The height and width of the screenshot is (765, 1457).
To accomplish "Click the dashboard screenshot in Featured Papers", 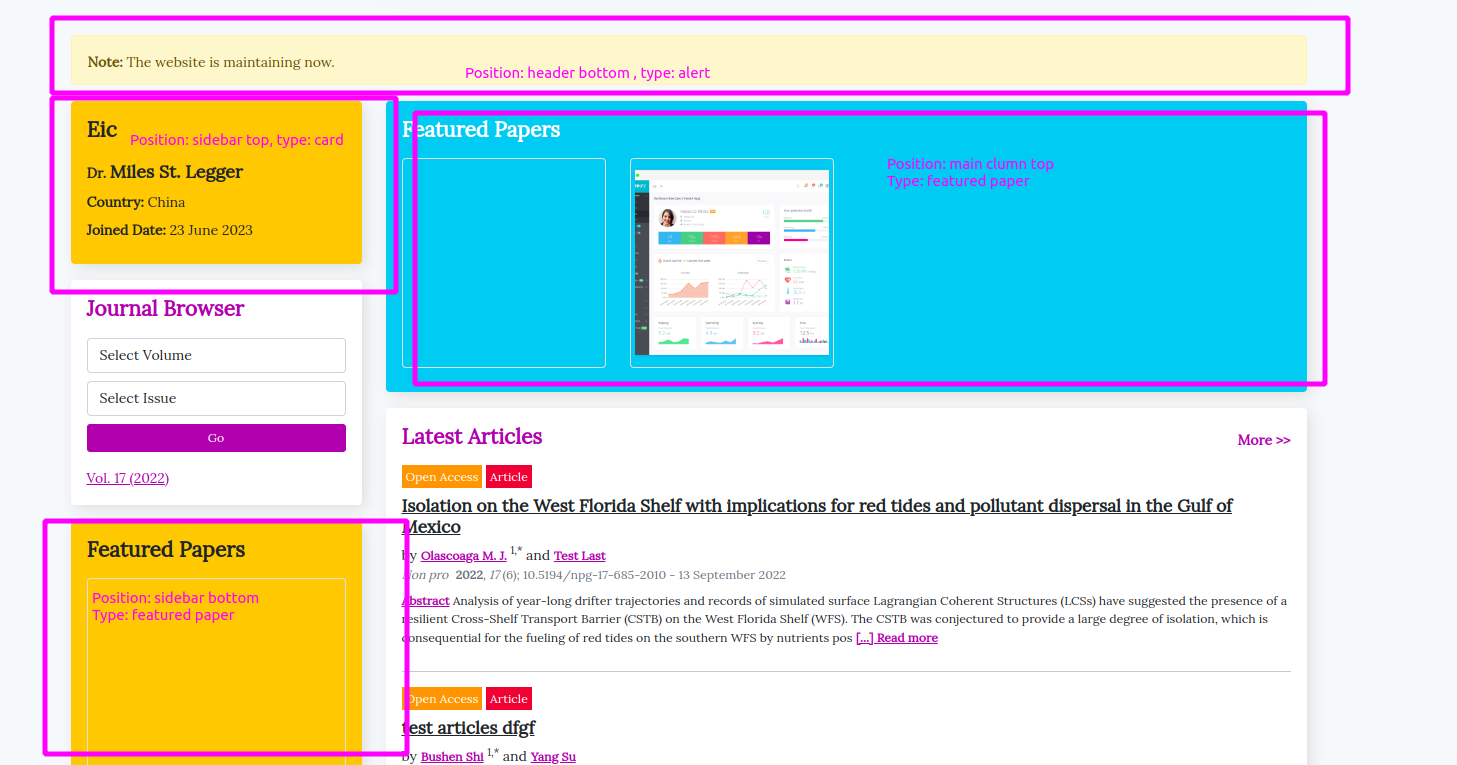I will pyautogui.click(x=731, y=262).
